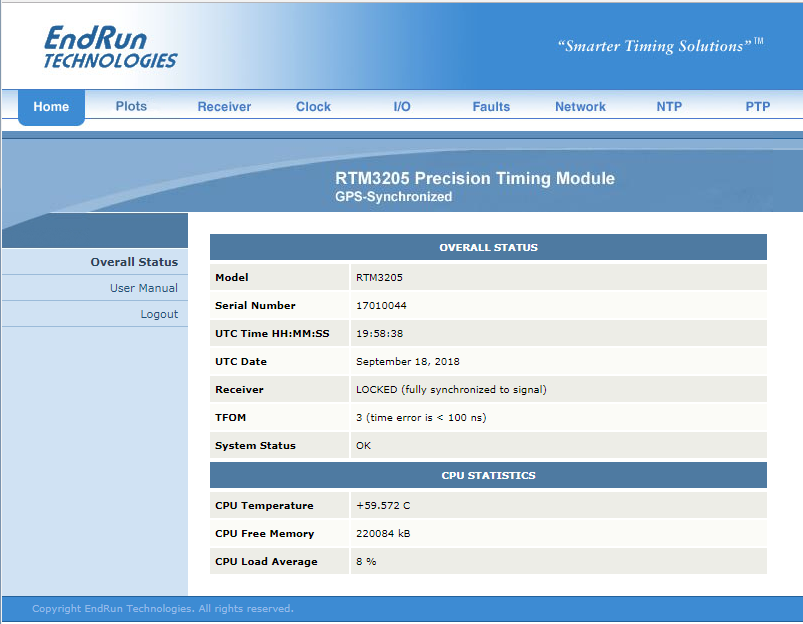The height and width of the screenshot is (624, 803).
Task: Select the date September 18, 2018
Action: pos(408,361)
